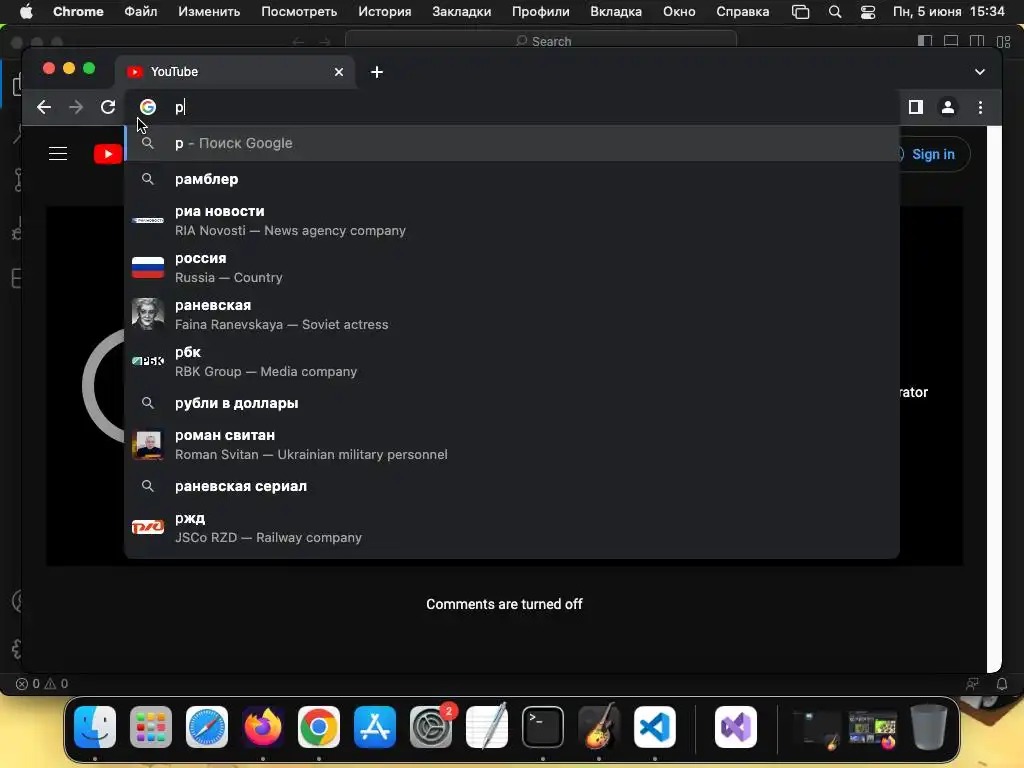Viewport: 1024px width, 768px height.
Task: Open App Store from the Dock
Action: click(375, 727)
